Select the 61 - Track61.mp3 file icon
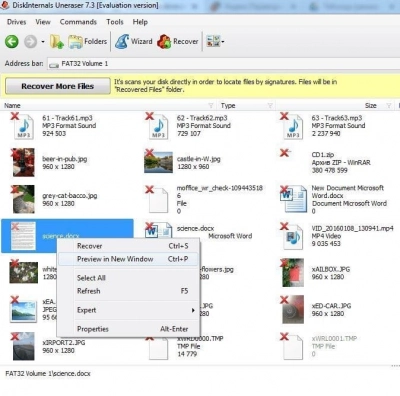This screenshot has height=396, width=400. (x=23, y=127)
